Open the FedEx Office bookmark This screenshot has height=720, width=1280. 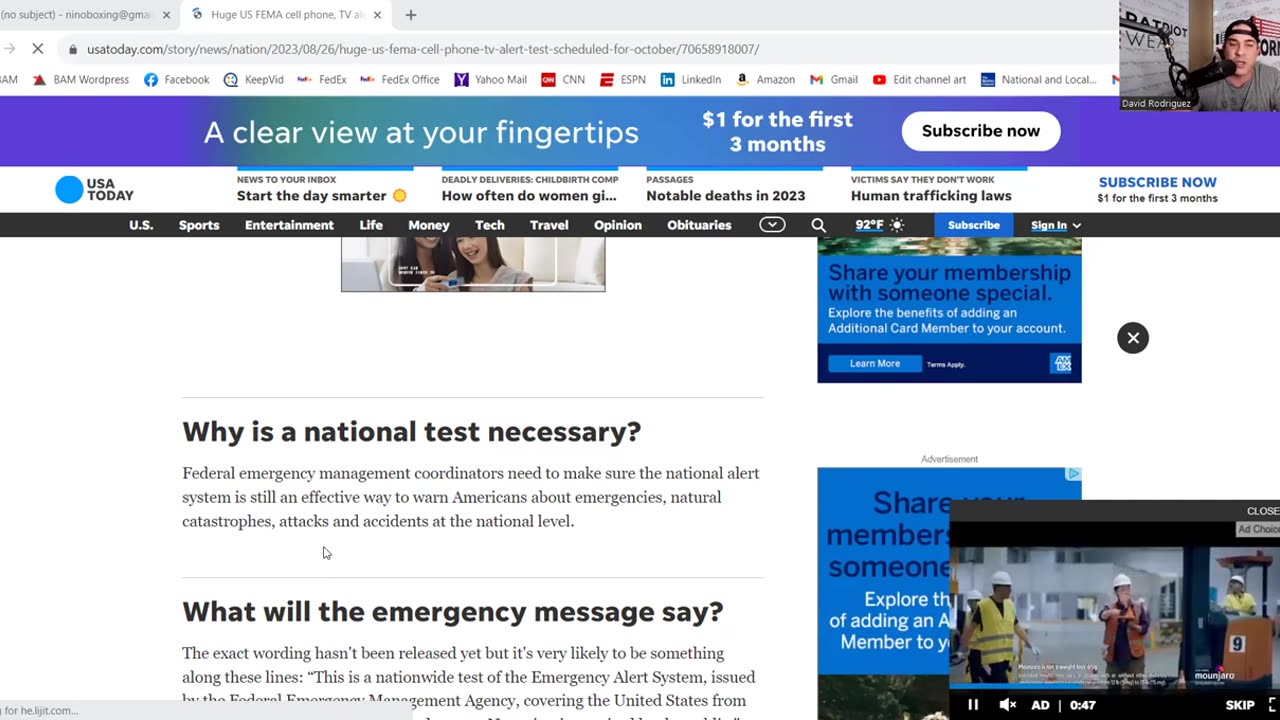click(400, 79)
